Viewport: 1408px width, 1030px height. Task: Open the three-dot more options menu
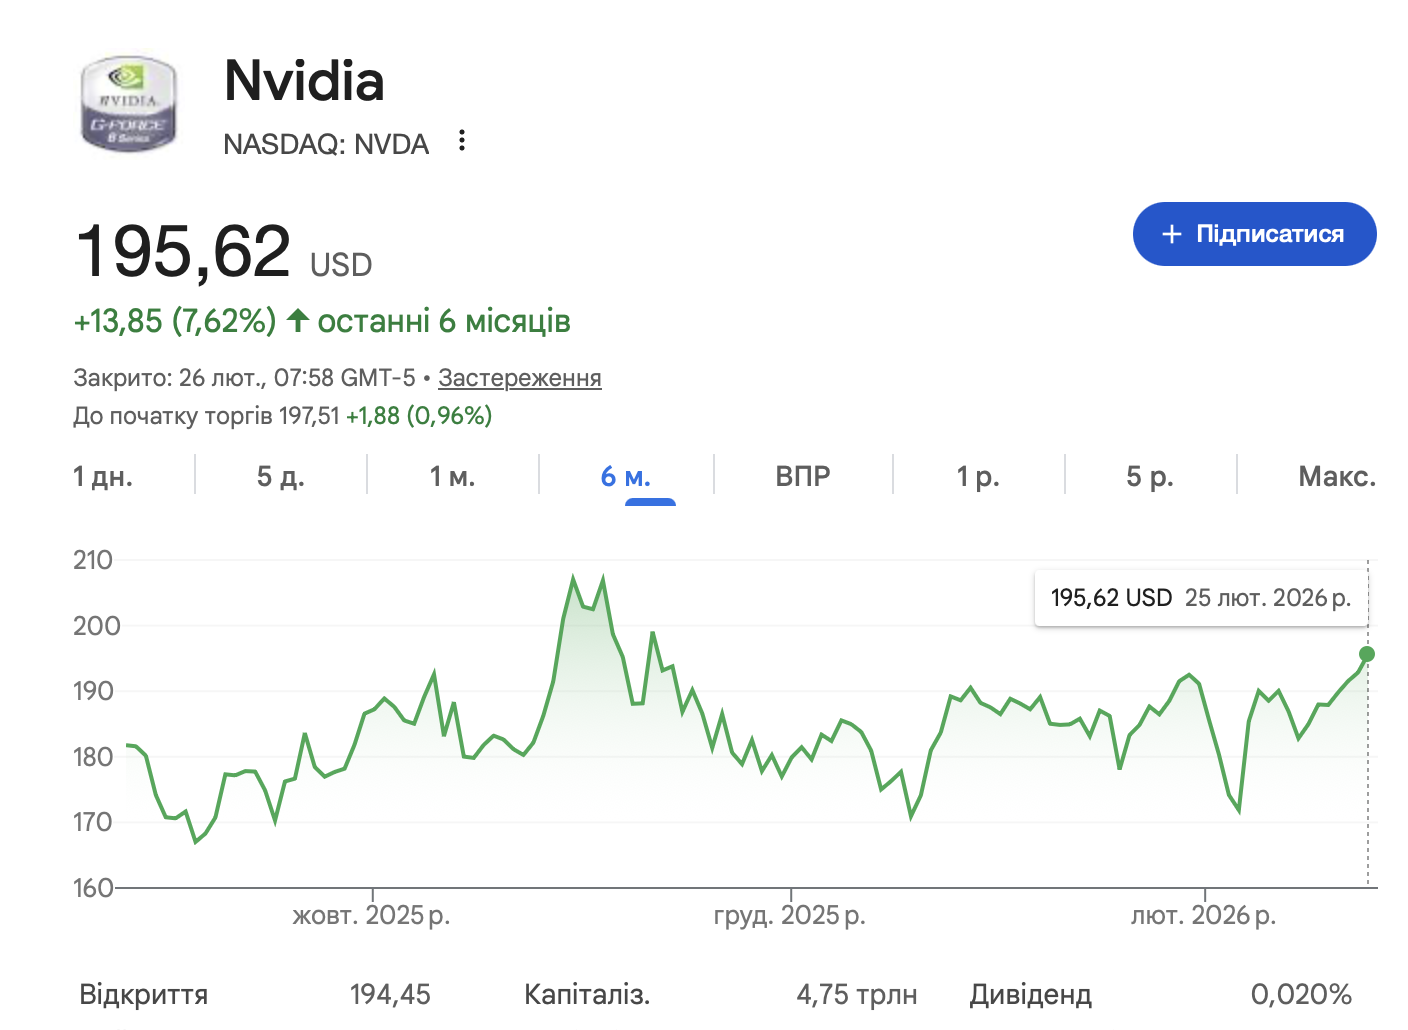coord(461,141)
